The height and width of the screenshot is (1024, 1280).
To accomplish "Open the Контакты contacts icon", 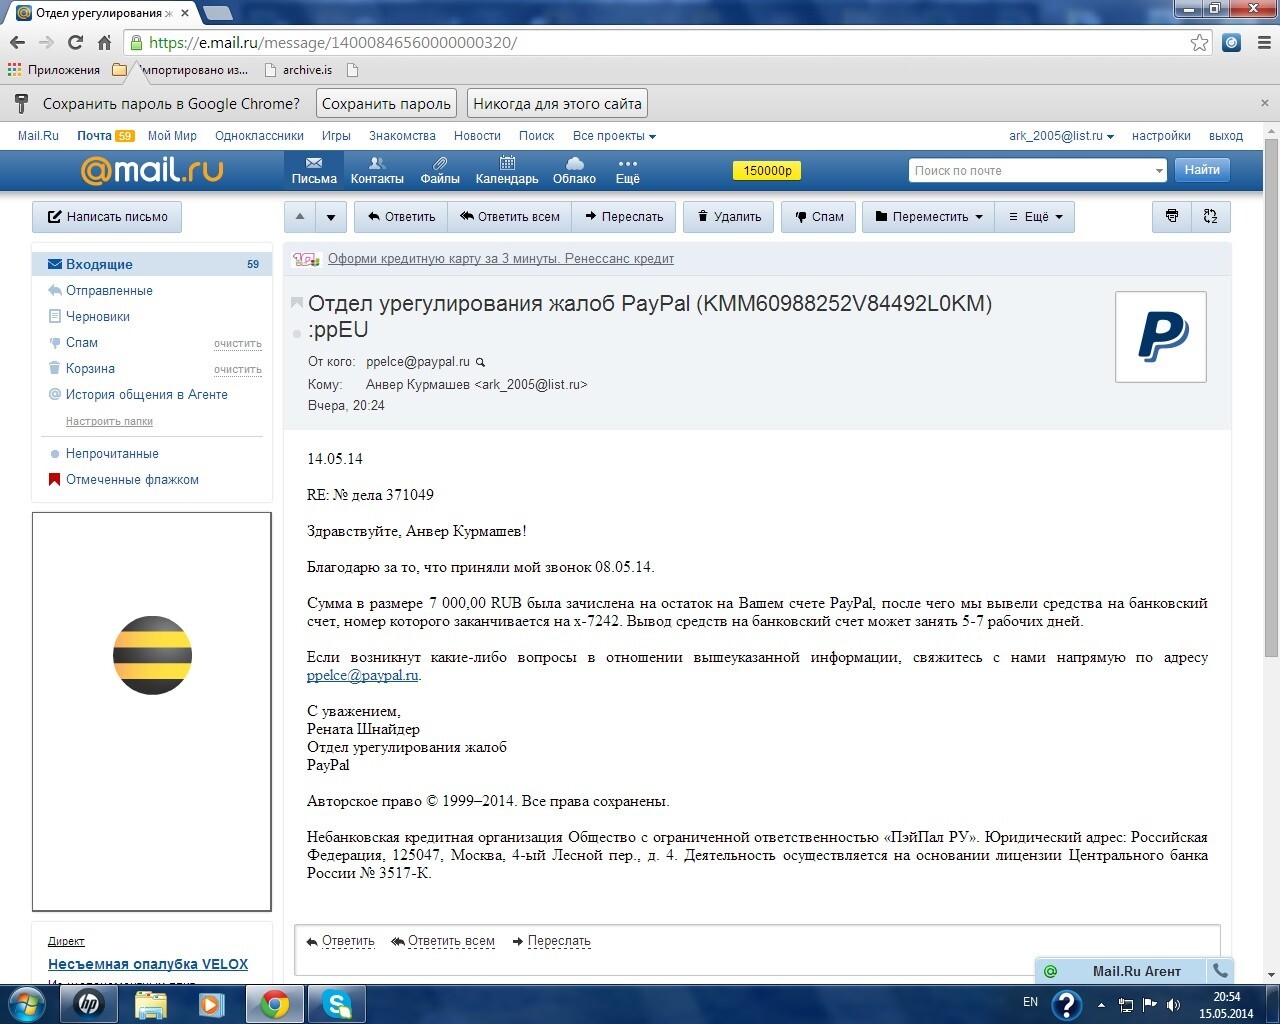I will [377, 170].
